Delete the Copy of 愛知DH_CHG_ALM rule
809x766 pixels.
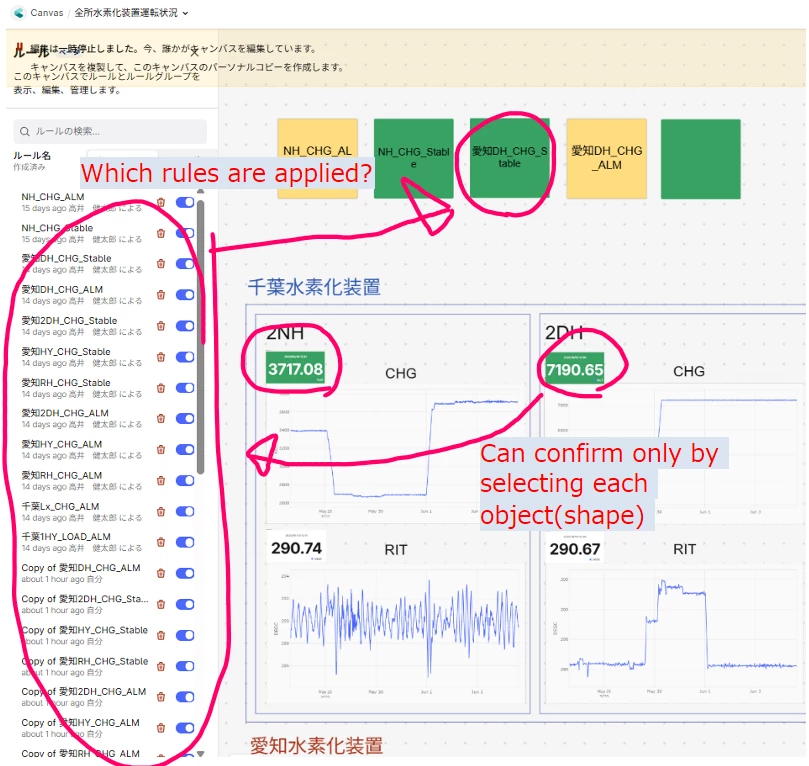161,573
